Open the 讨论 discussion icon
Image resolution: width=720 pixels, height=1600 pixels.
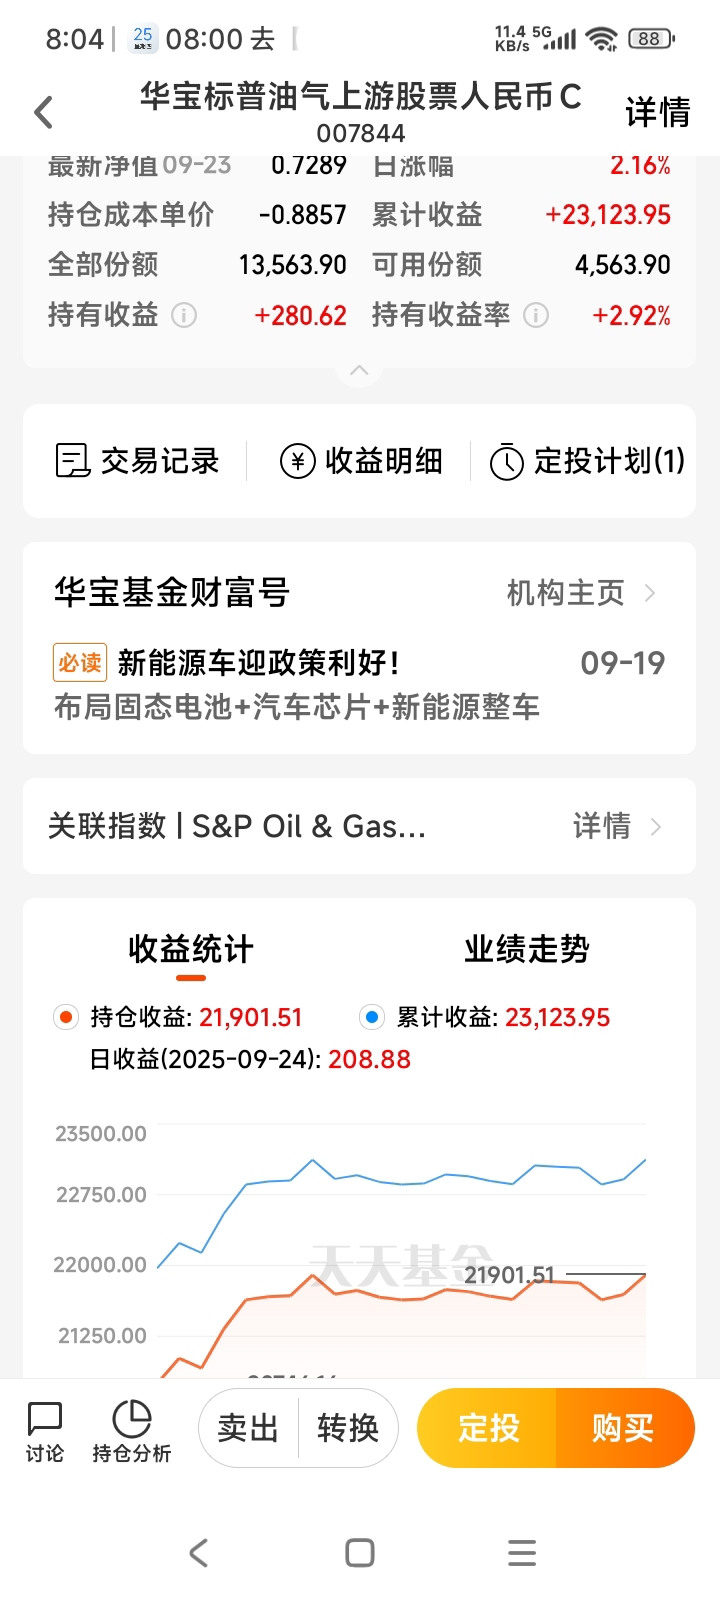(x=45, y=1431)
